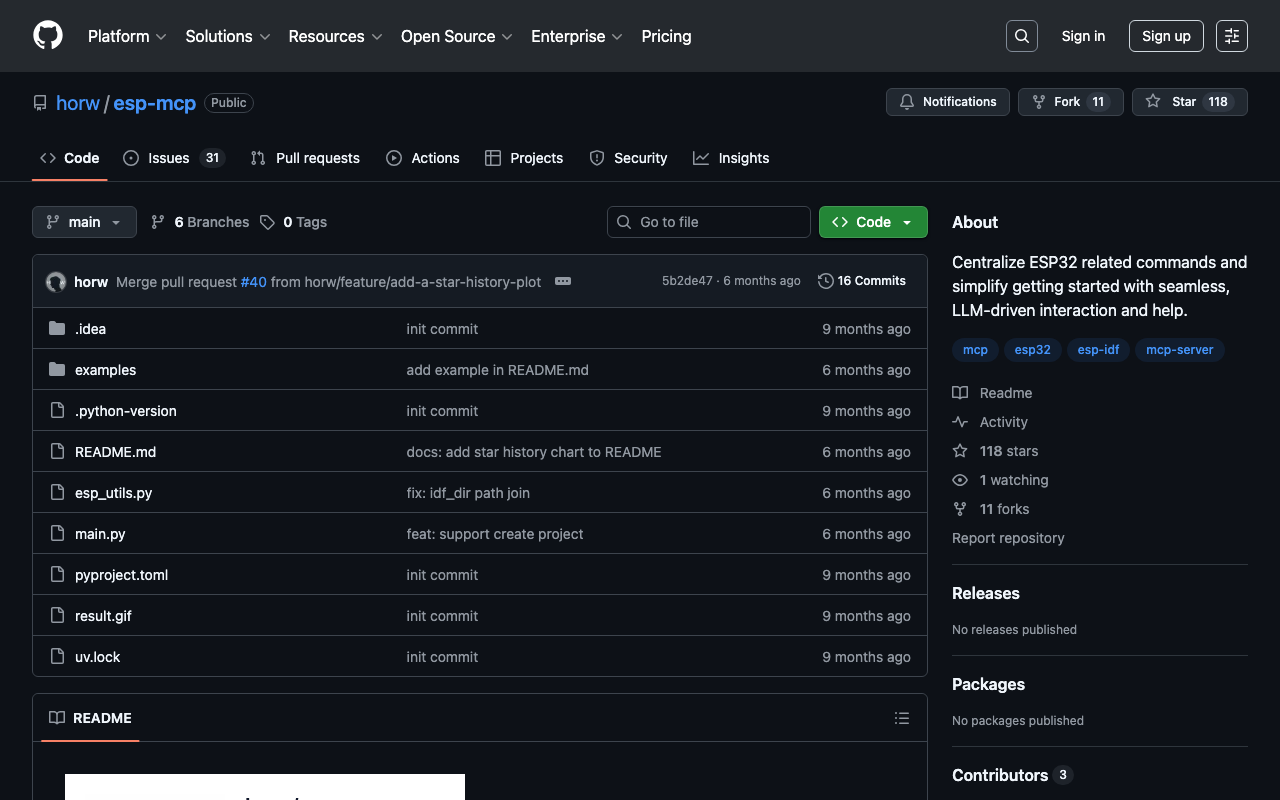Open the search magnifier icon

1021,36
